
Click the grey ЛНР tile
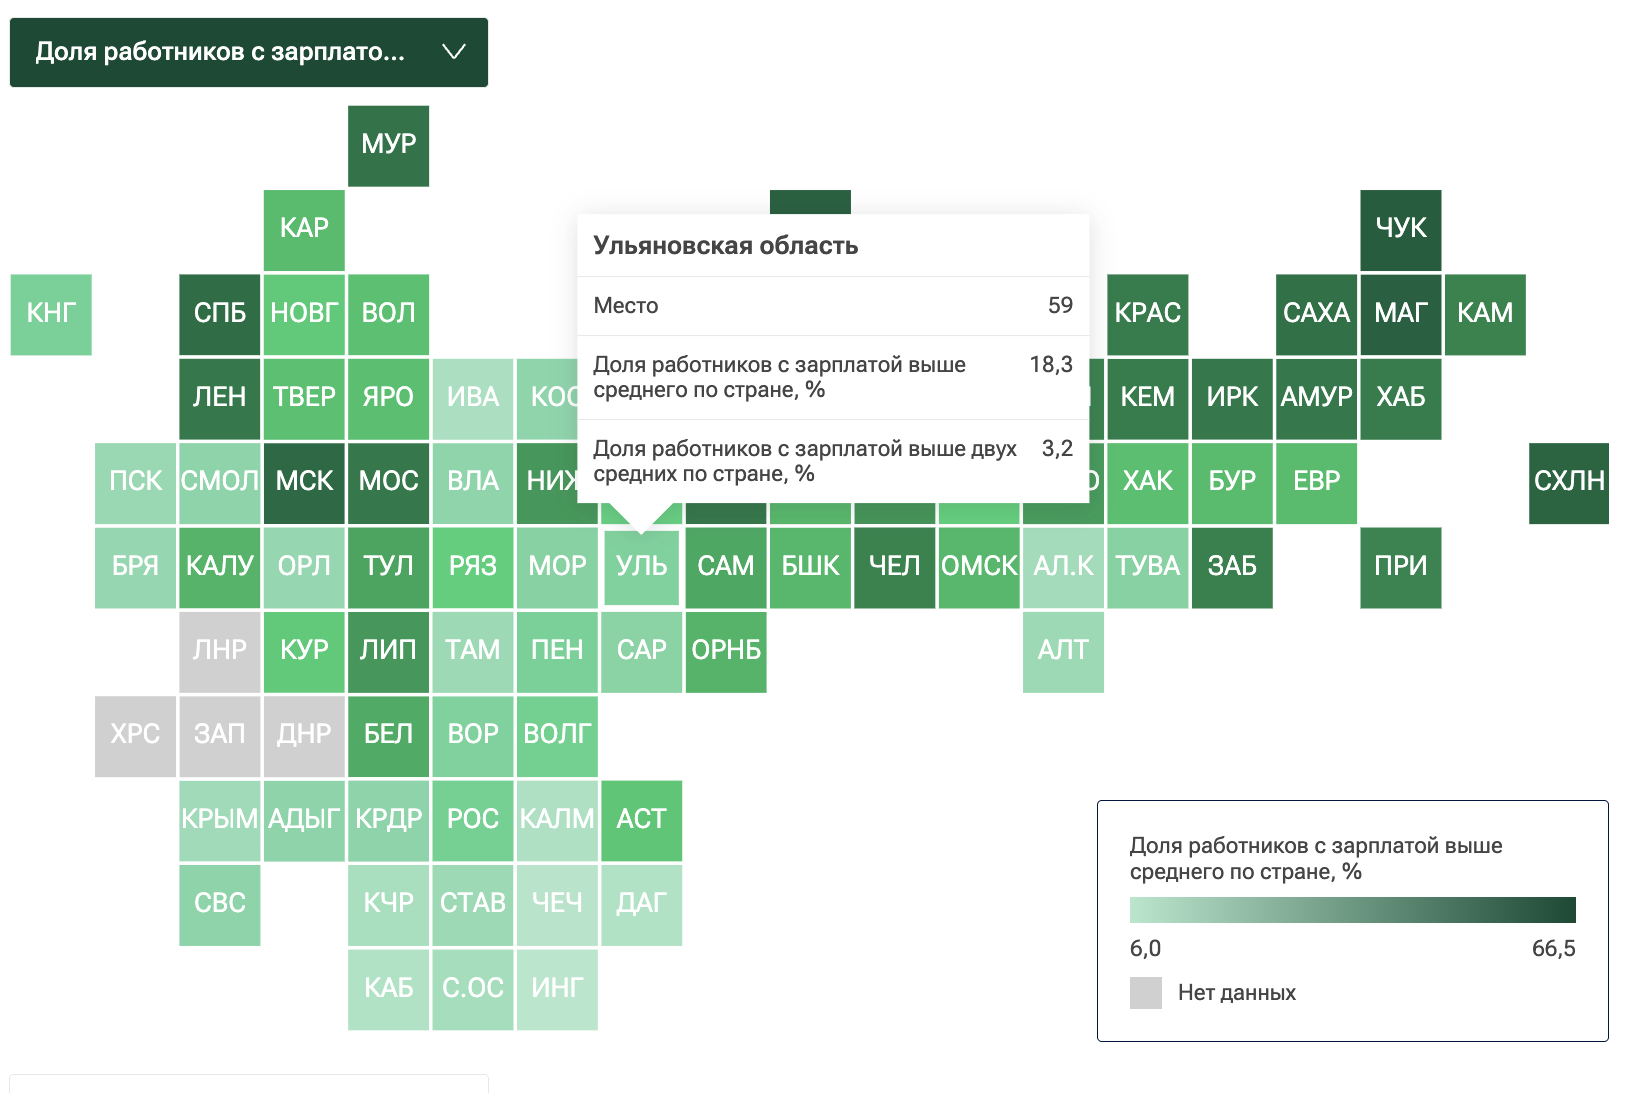pyautogui.click(x=220, y=652)
